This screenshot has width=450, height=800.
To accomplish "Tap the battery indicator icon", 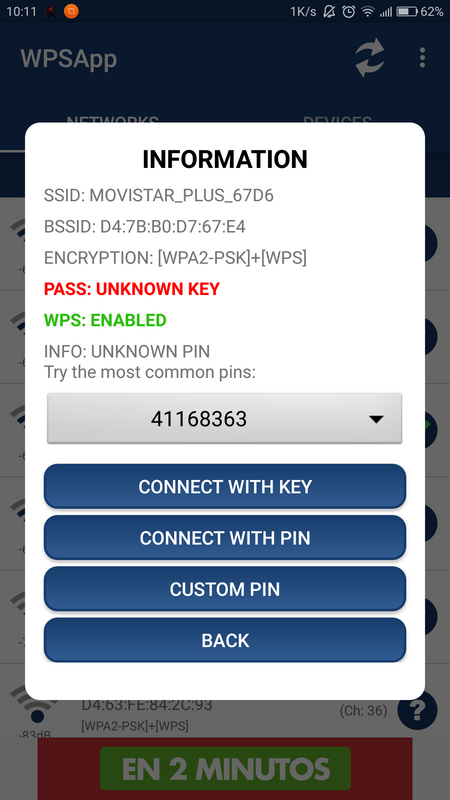I will [407, 12].
